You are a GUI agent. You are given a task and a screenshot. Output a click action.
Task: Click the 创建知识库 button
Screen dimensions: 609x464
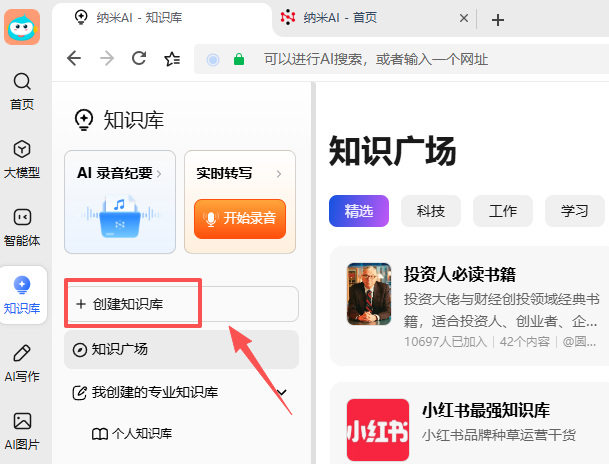(181, 304)
